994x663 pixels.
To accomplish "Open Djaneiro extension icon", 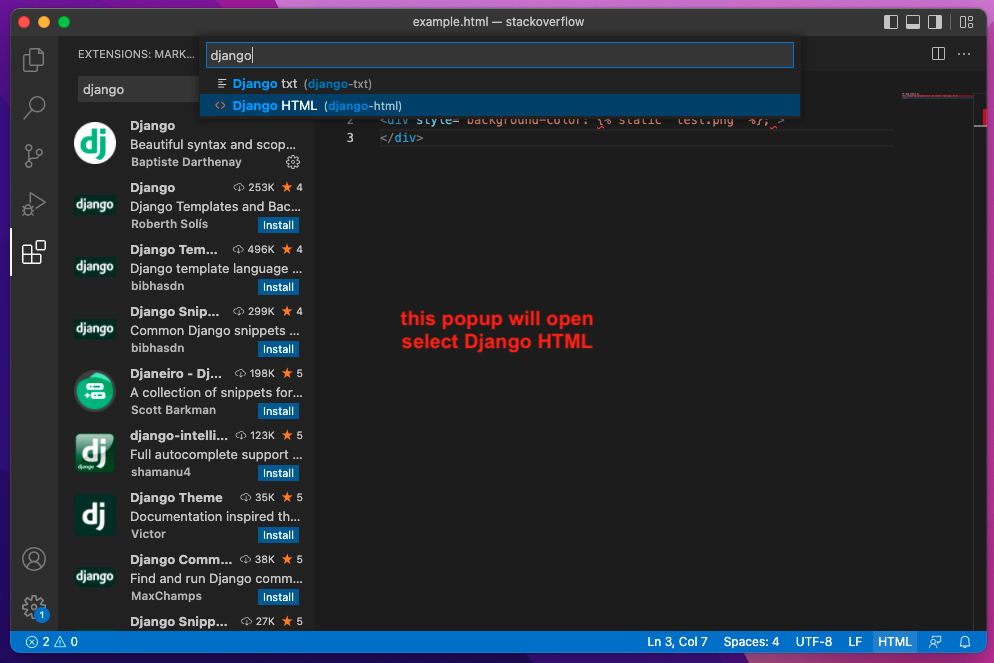I will pos(95,391).
